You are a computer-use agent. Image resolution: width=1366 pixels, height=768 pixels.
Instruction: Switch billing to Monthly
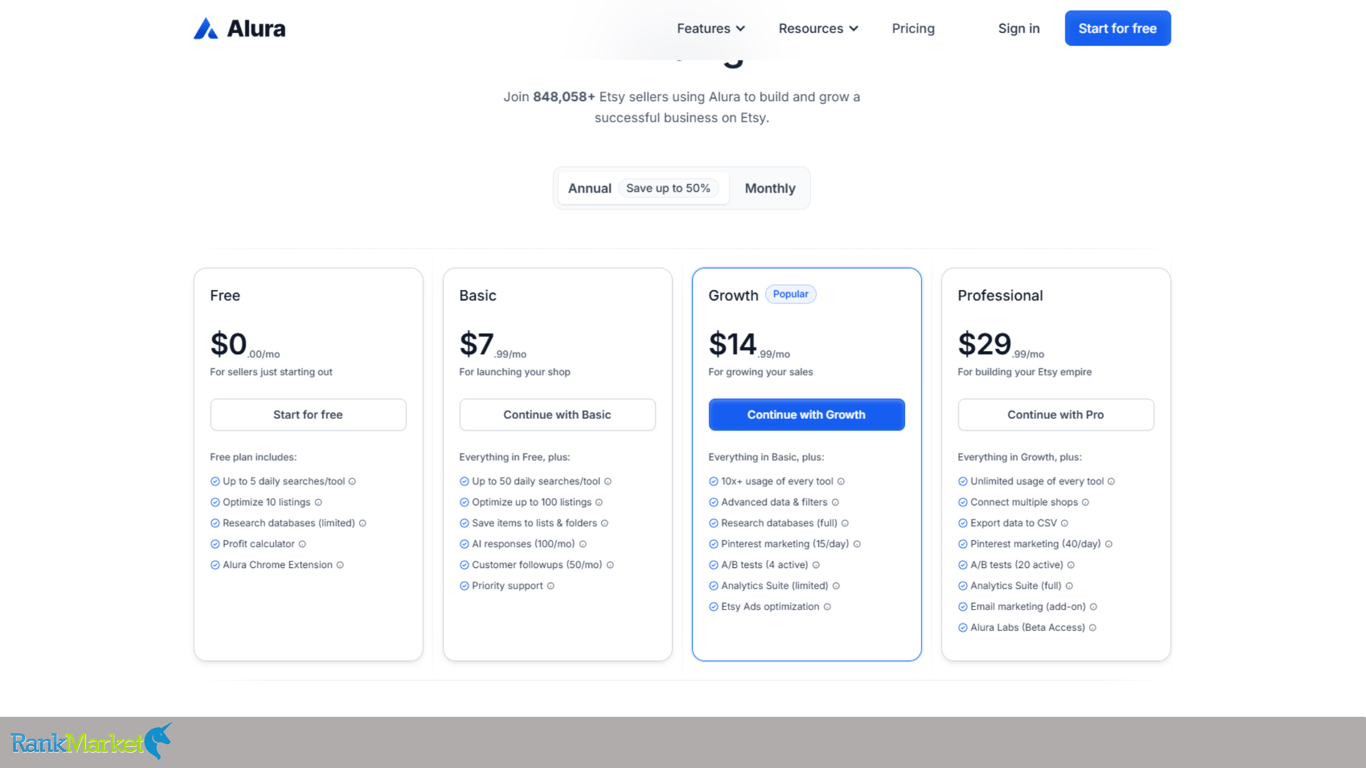point(770,188)
